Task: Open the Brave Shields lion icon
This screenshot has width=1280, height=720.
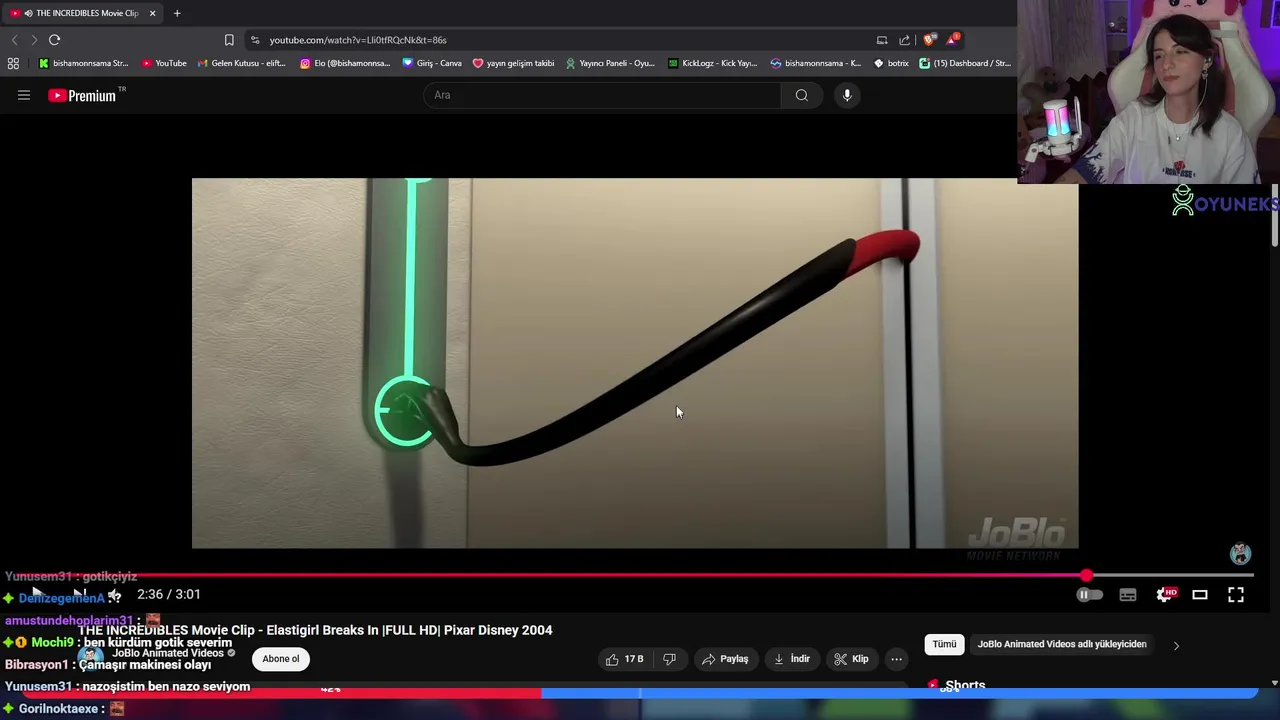Action: coord(929,40)
